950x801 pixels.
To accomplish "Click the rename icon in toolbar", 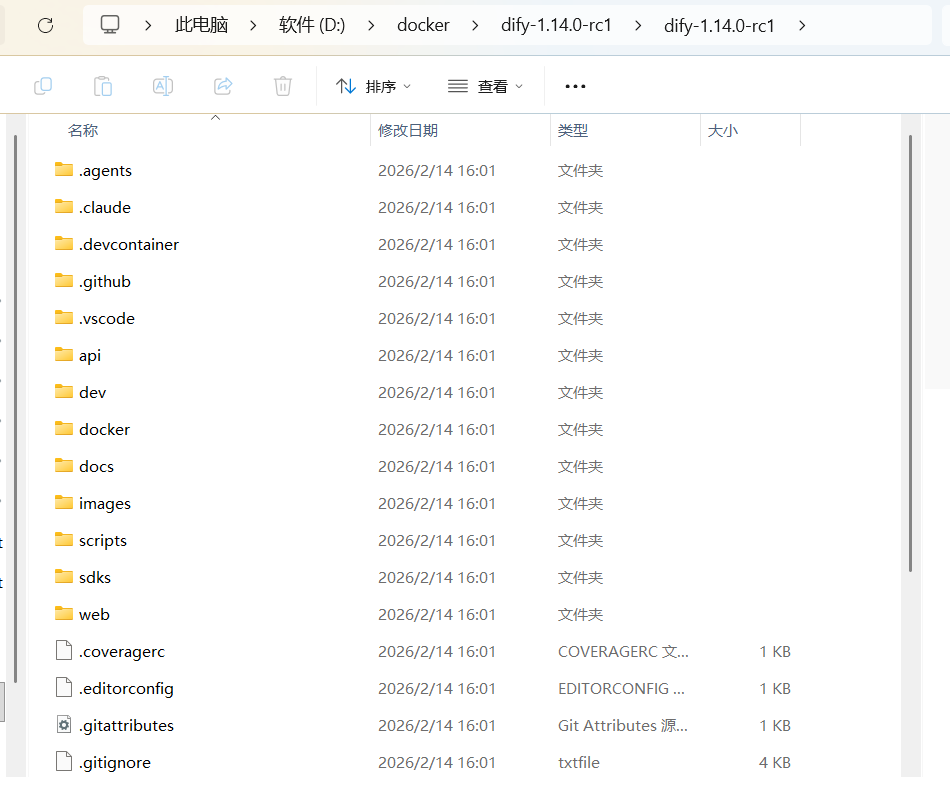I will pyautogui.click(x=163, y=86).
